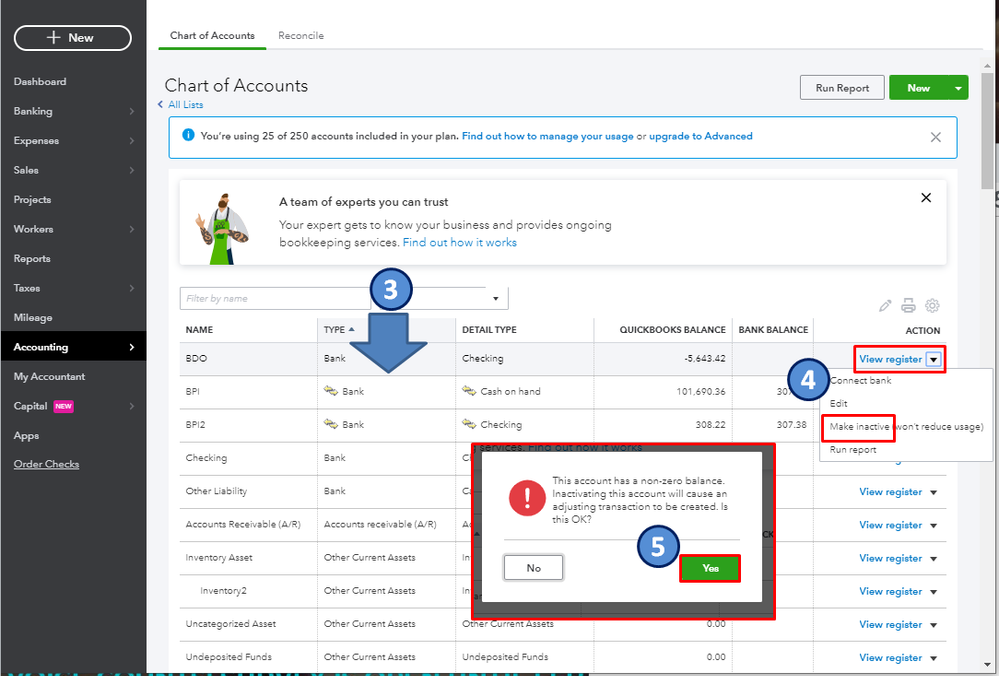Viewport: 999px width, 676px height.
Task: Switch to the Reconcile tab
Action: (x=301, y=36)
